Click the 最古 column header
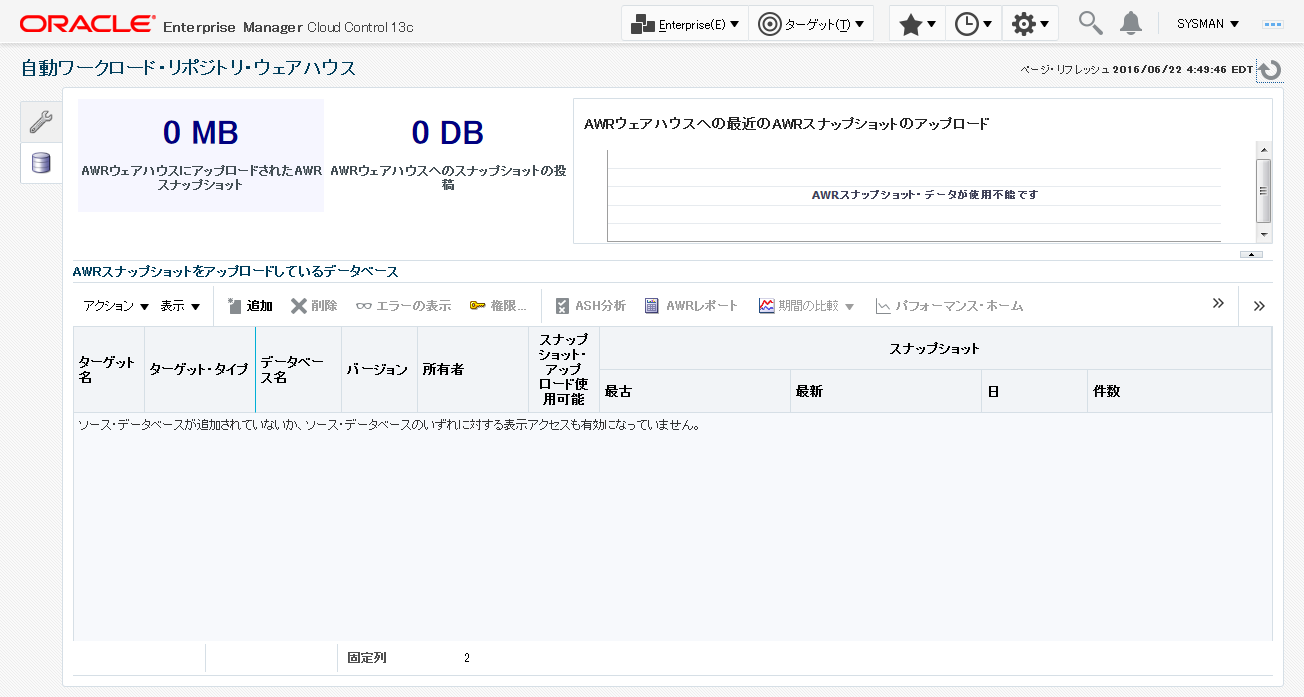This screenshot has width=1304, height=697. pos(695,391)
